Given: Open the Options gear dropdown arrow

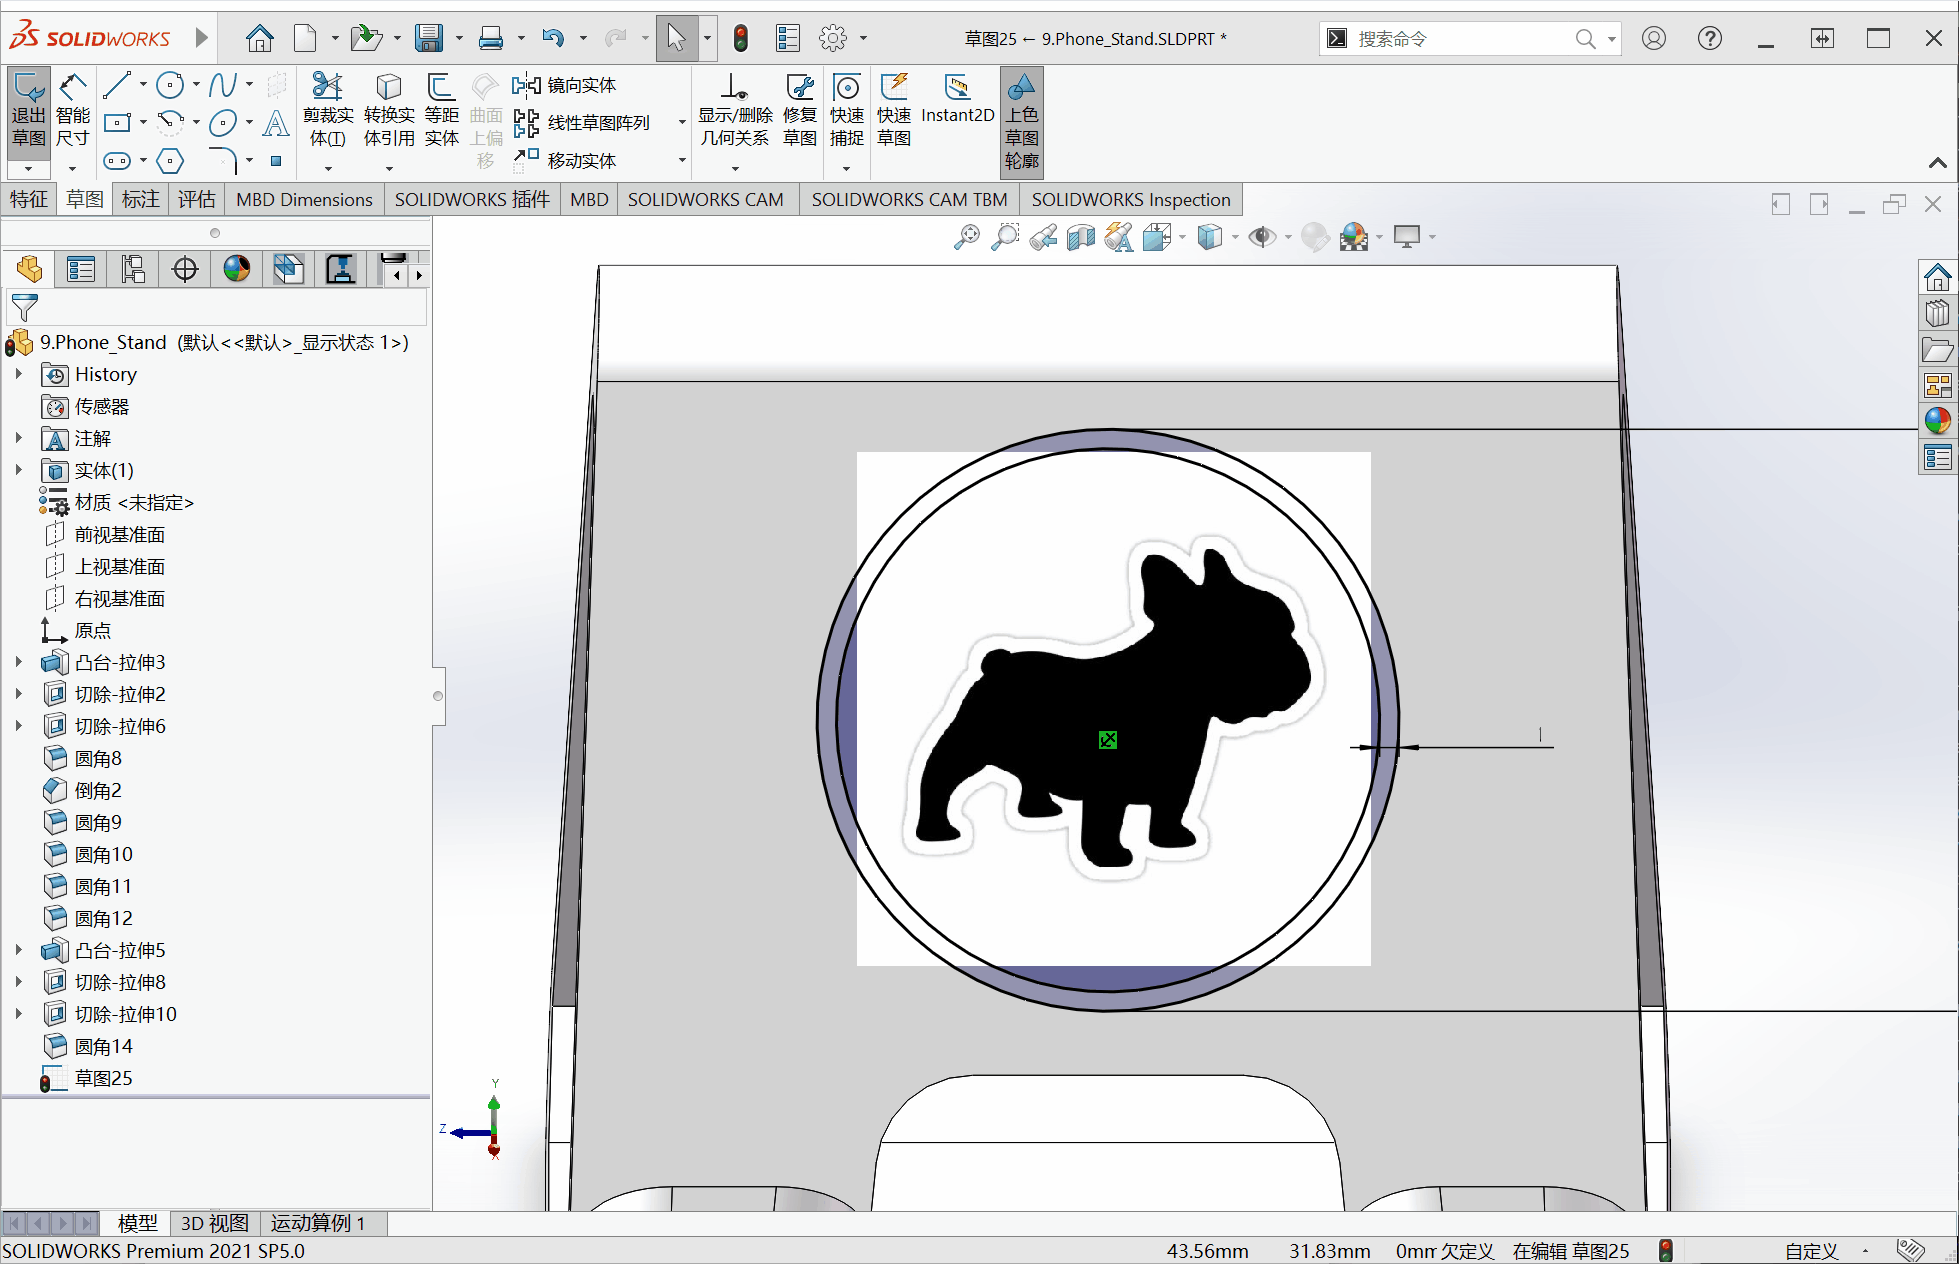Looking at the screenshot, I should point(863,39).
